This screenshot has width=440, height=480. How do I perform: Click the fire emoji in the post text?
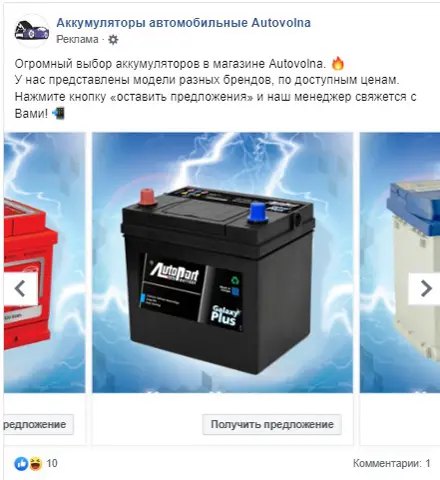pyautogui.click(x=338, y=63)
